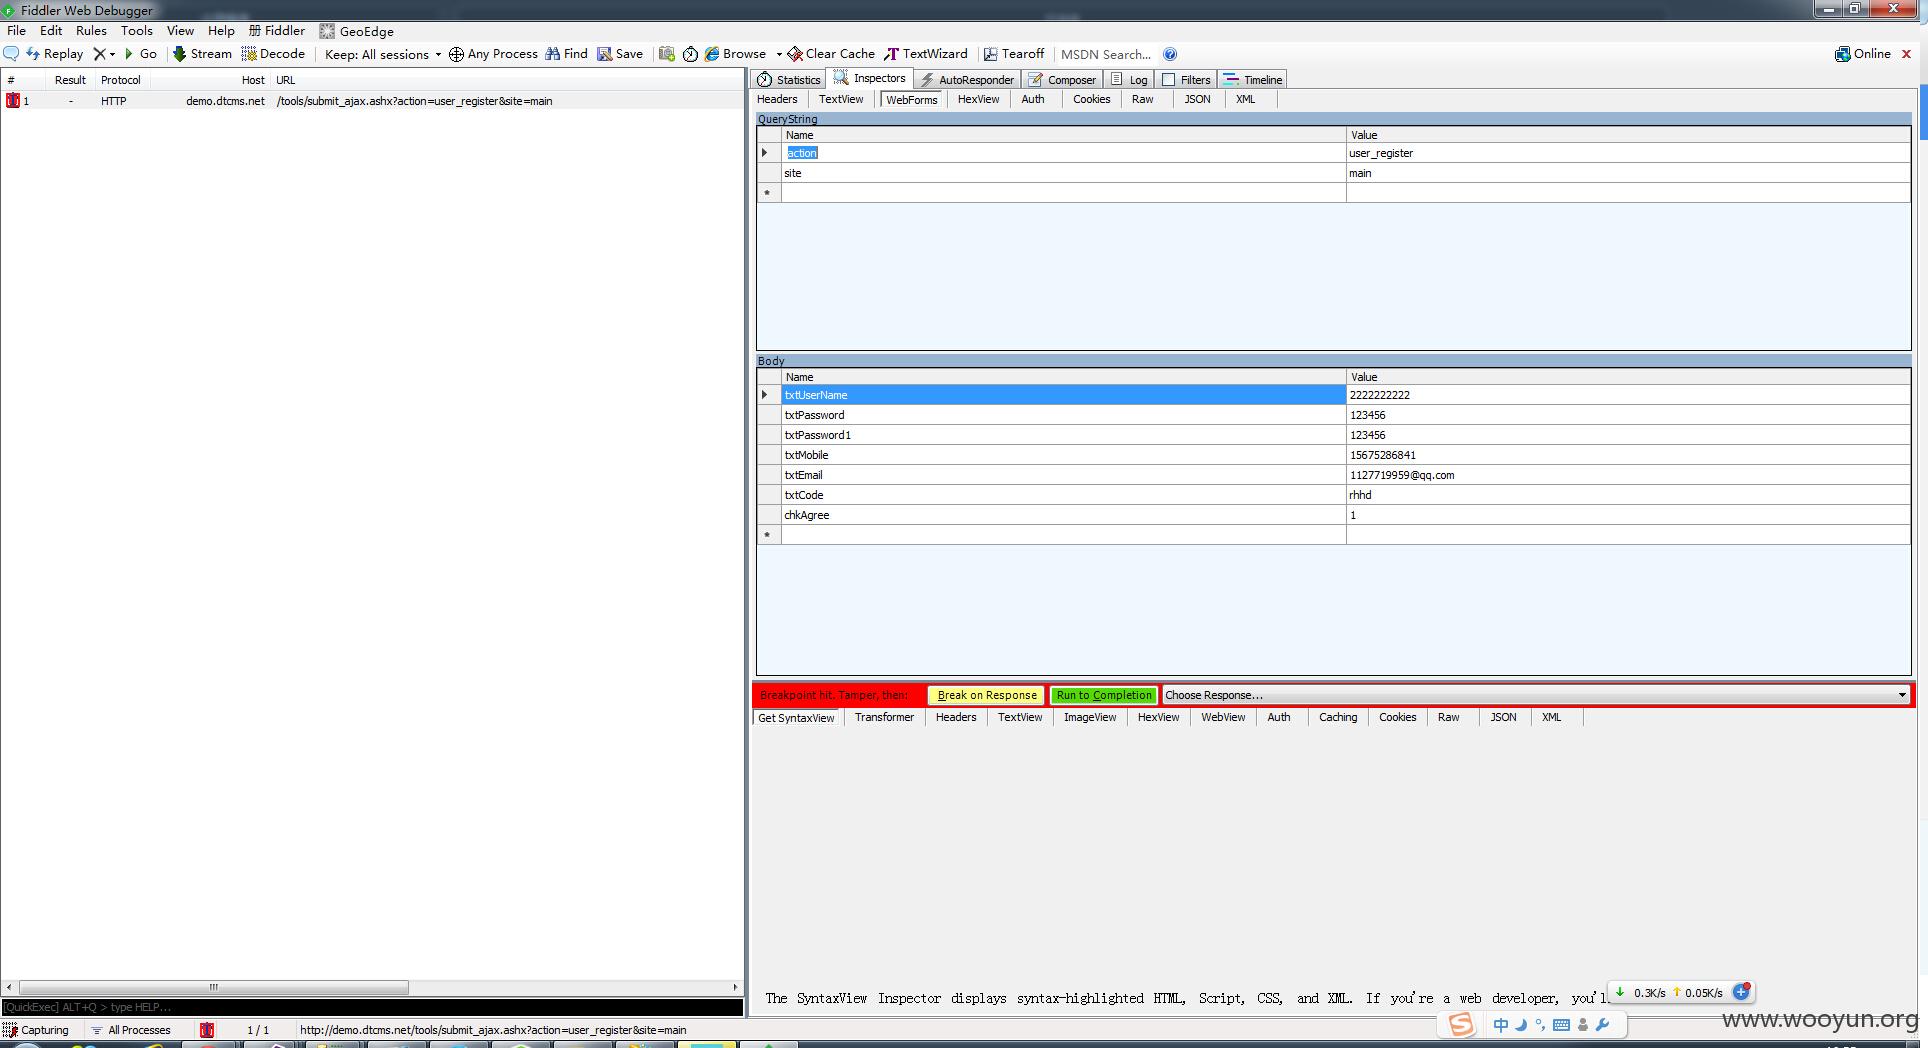The height and width of the screenshot is (1048, 1928).
Task: Click the Remove sessions X icon
Action: coord(100,54)
